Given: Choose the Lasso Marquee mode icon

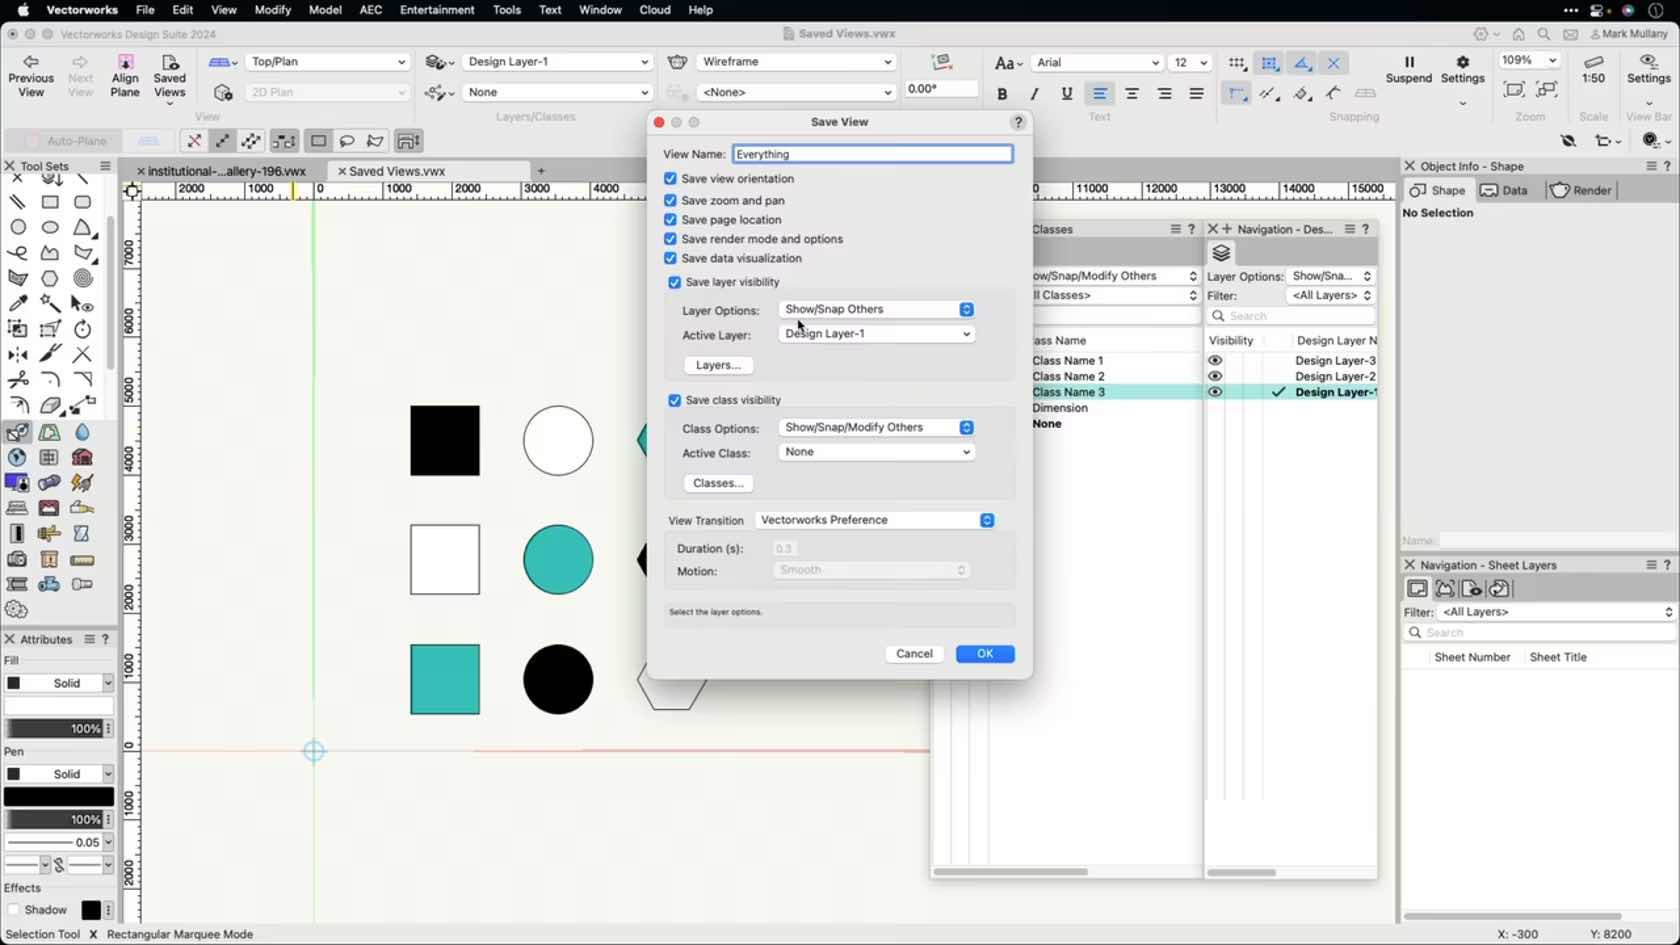Looking at the screenshot, I should pyautogui.click(x=347, y=141).
